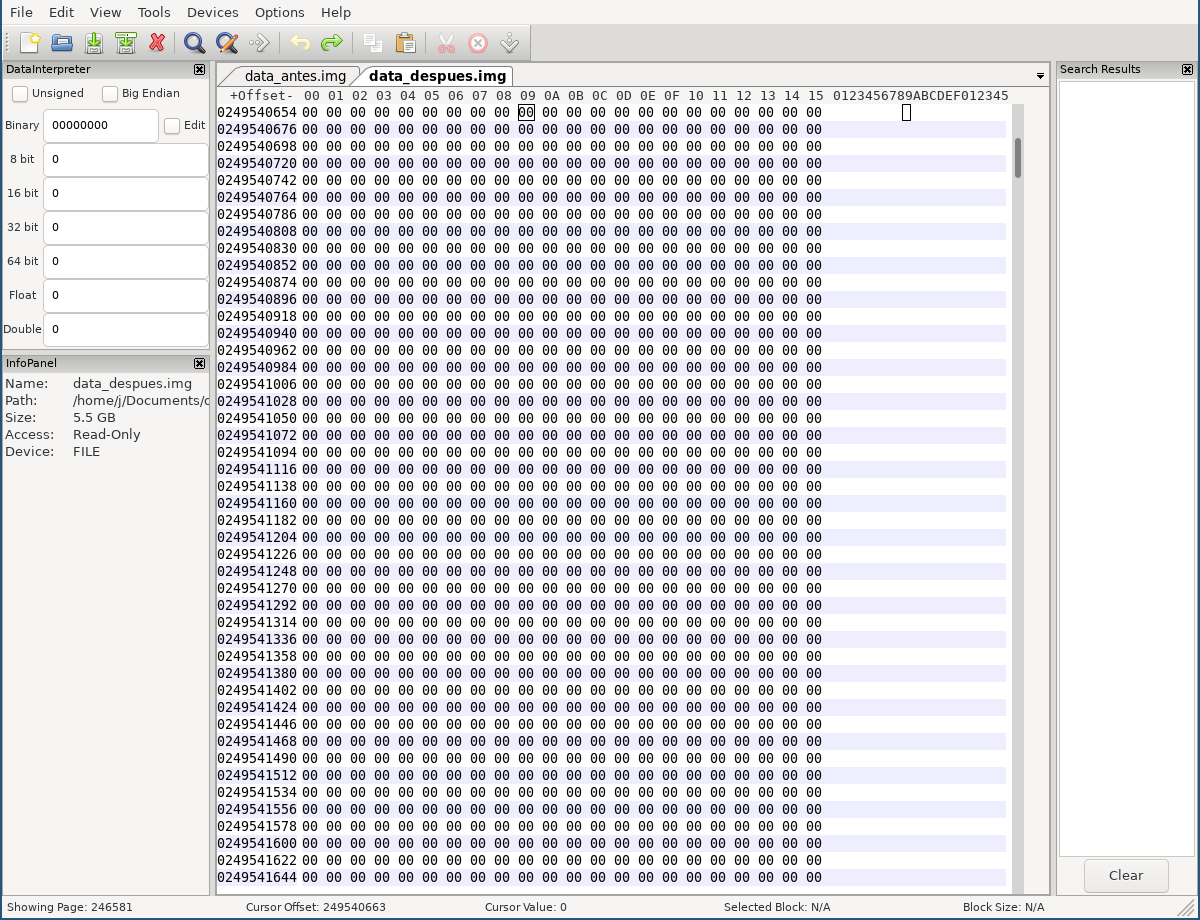The image size is (1200, 920).
Task: Click offset row 0249541006
Action: click(611, 384)
